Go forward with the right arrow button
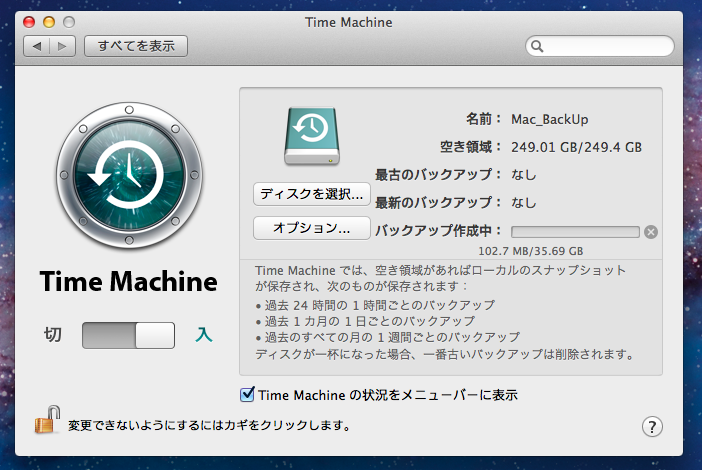 coord(63,46)
